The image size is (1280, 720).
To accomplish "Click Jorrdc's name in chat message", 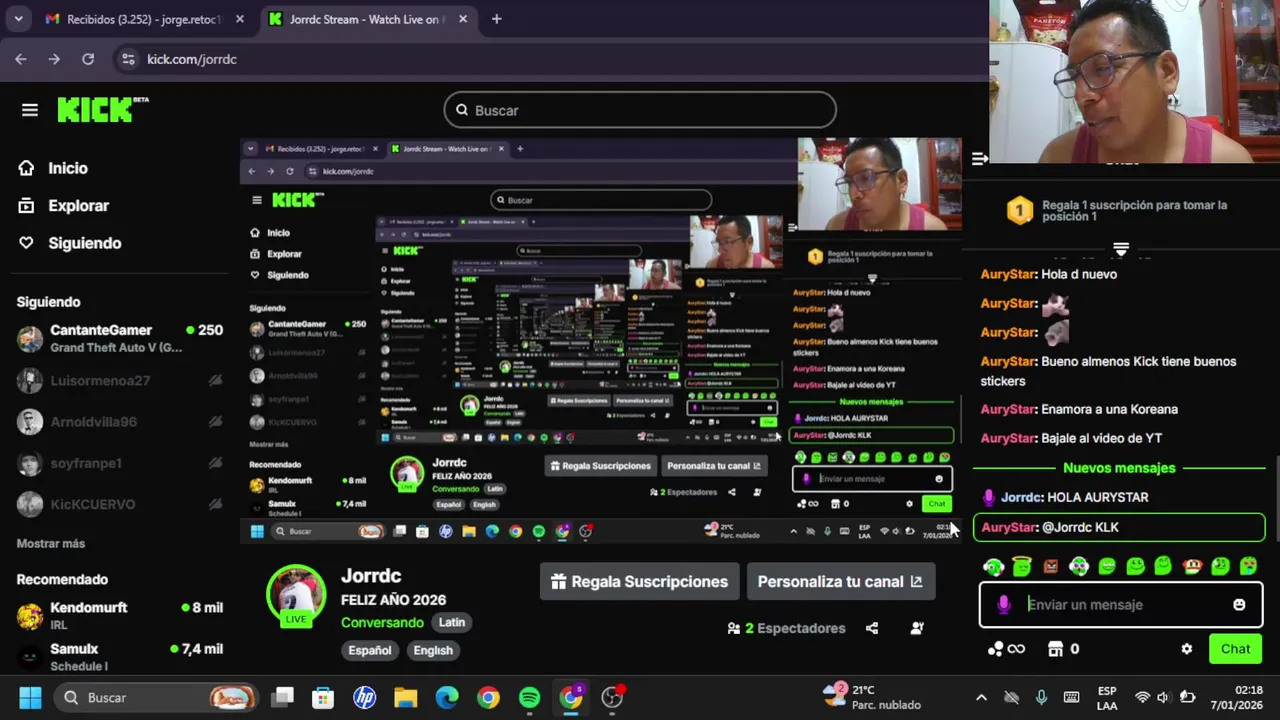I will [x=1022, y=497].
